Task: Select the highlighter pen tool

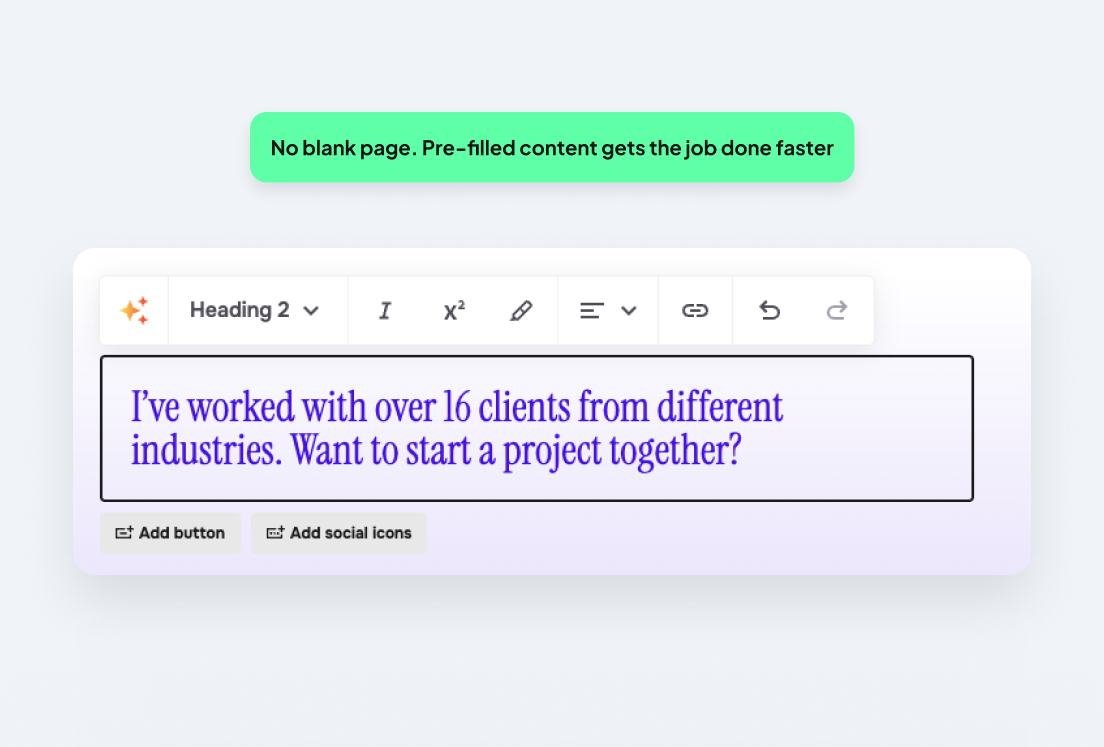Action: pos(521,310)
